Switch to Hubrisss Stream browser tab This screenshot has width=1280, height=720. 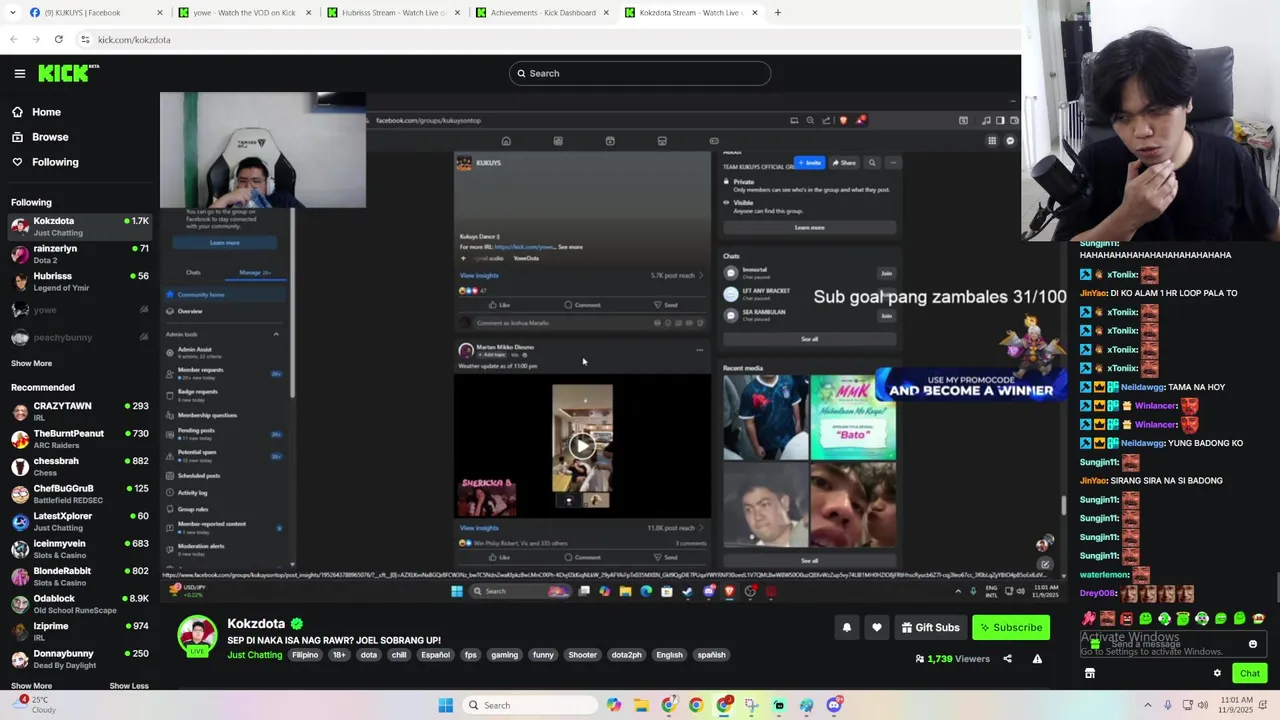[394, 13]
